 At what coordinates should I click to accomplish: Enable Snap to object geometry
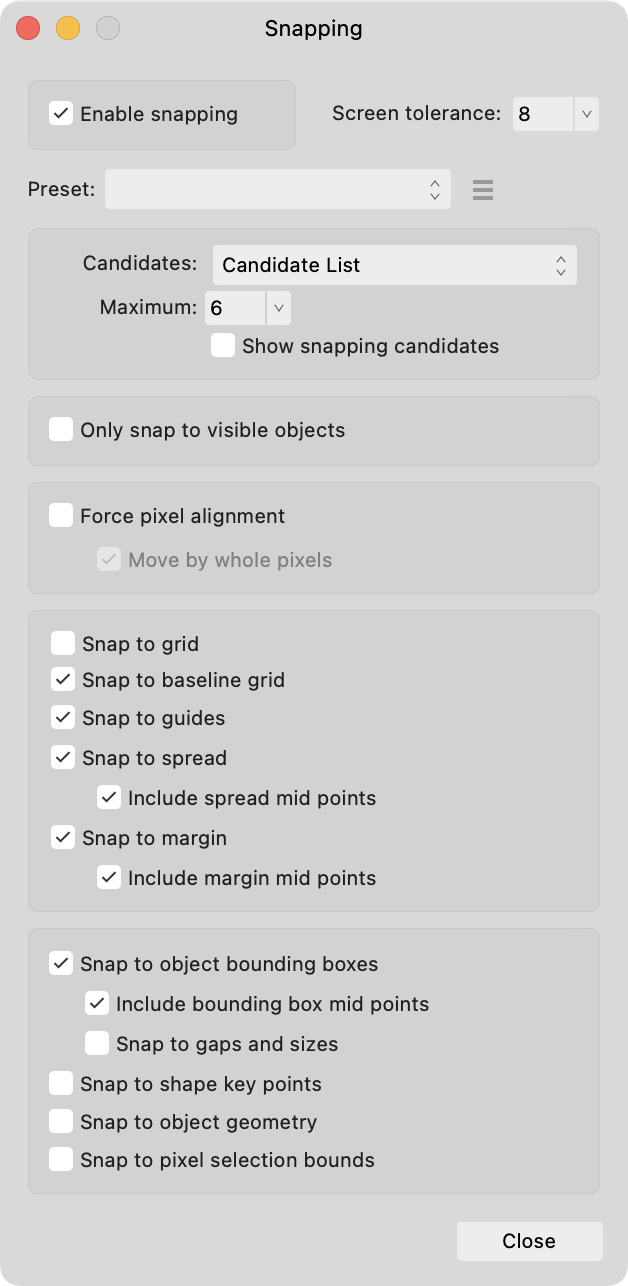point(61,1122)
